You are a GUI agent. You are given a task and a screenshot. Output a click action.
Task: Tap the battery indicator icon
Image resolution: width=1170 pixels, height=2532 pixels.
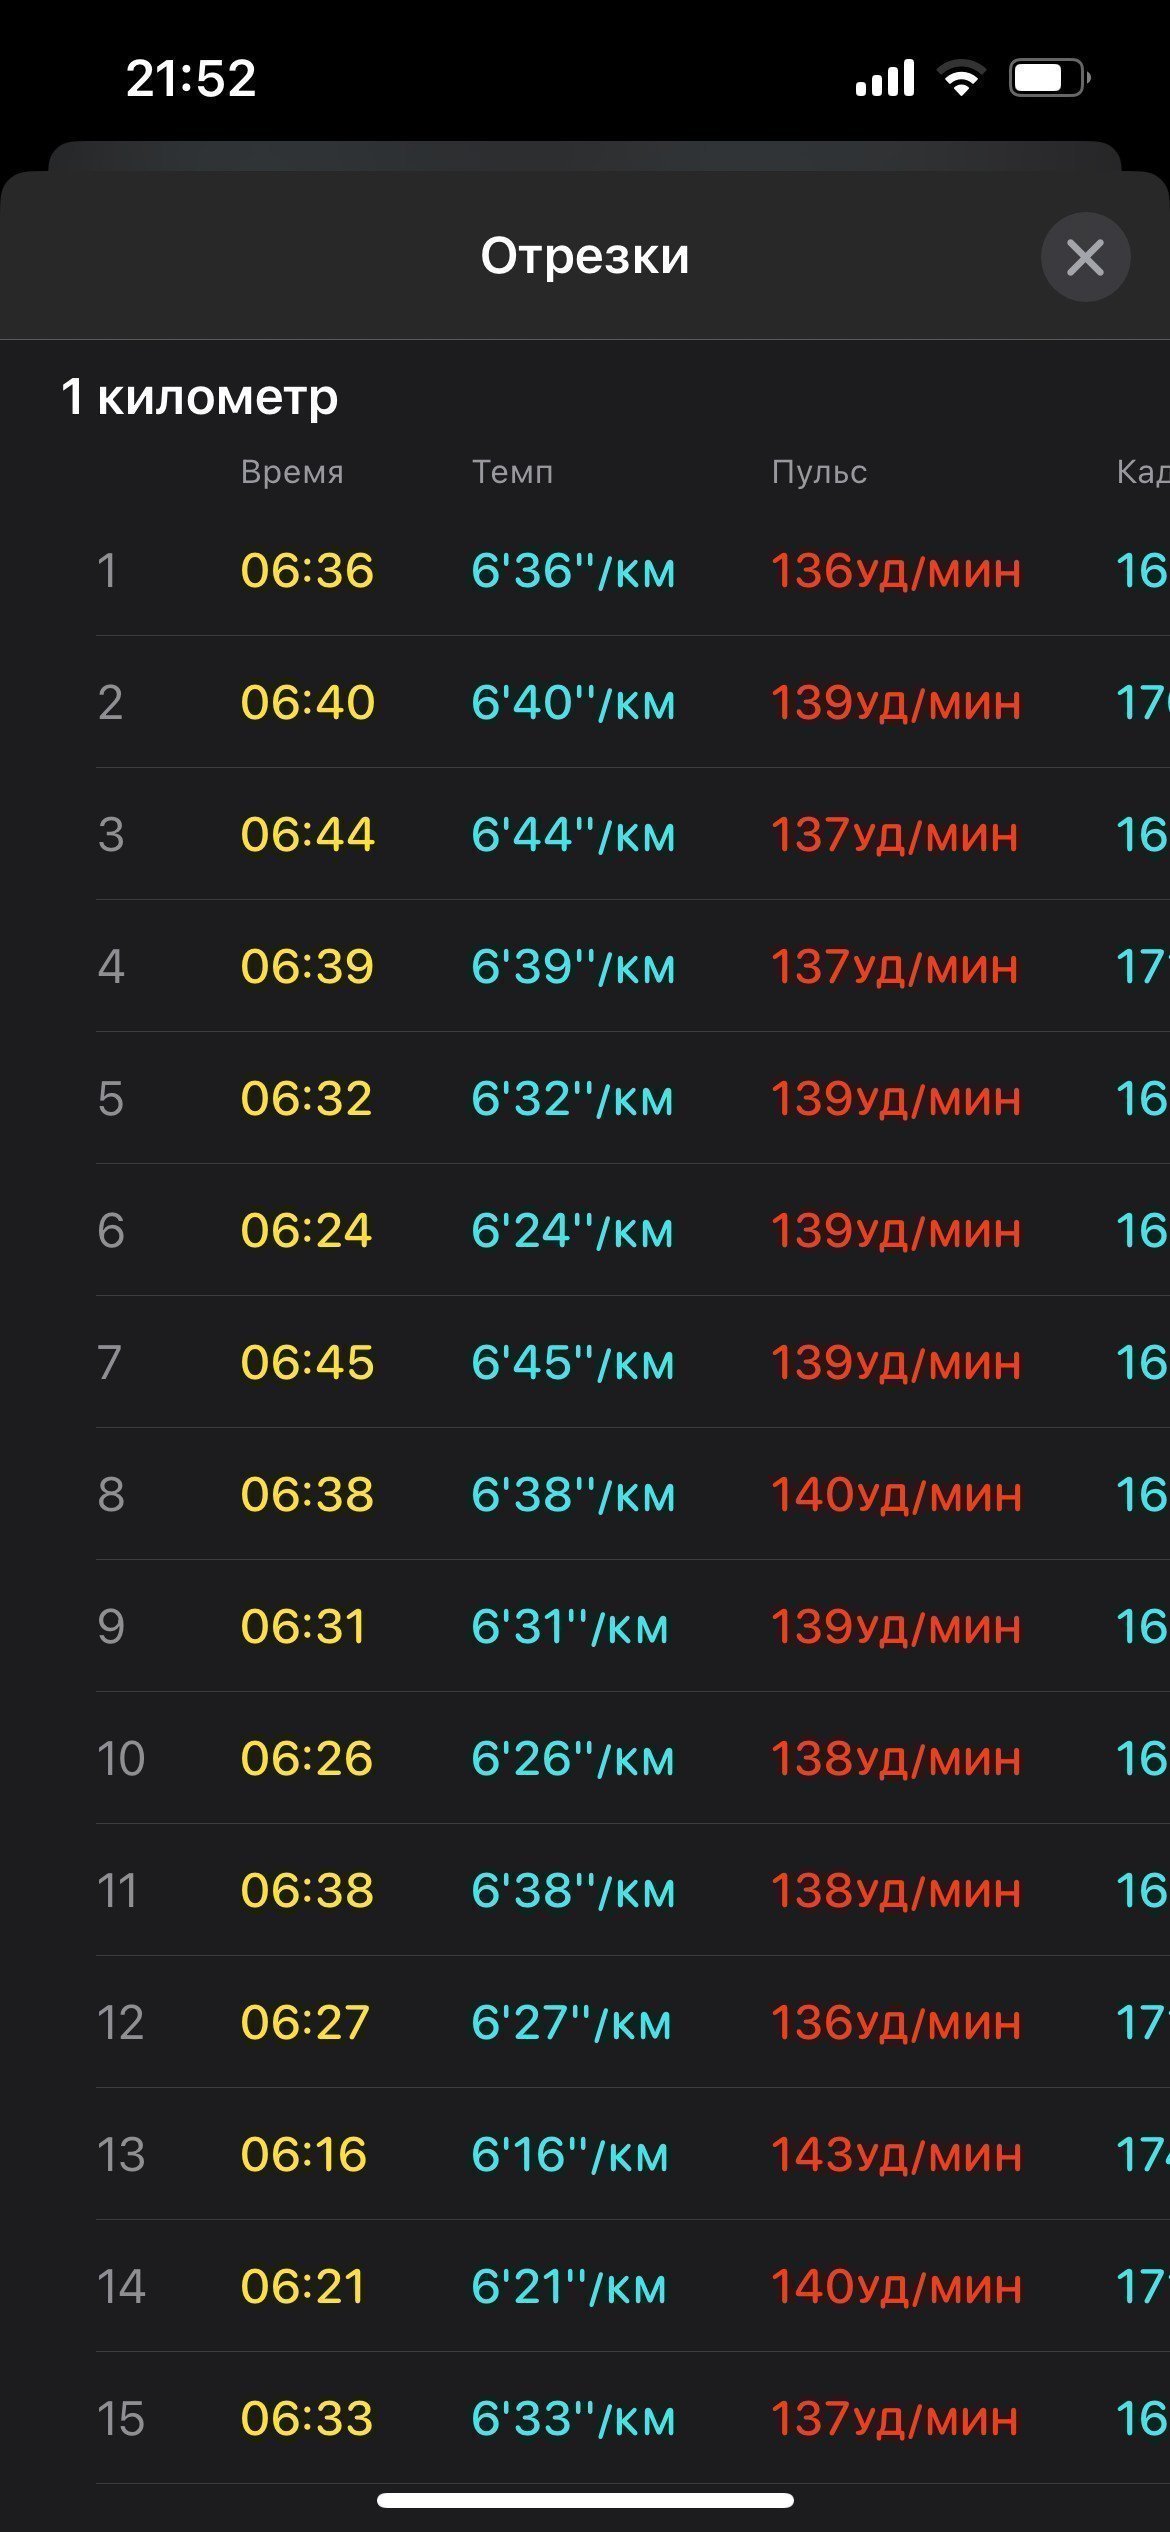(1049, 77)
